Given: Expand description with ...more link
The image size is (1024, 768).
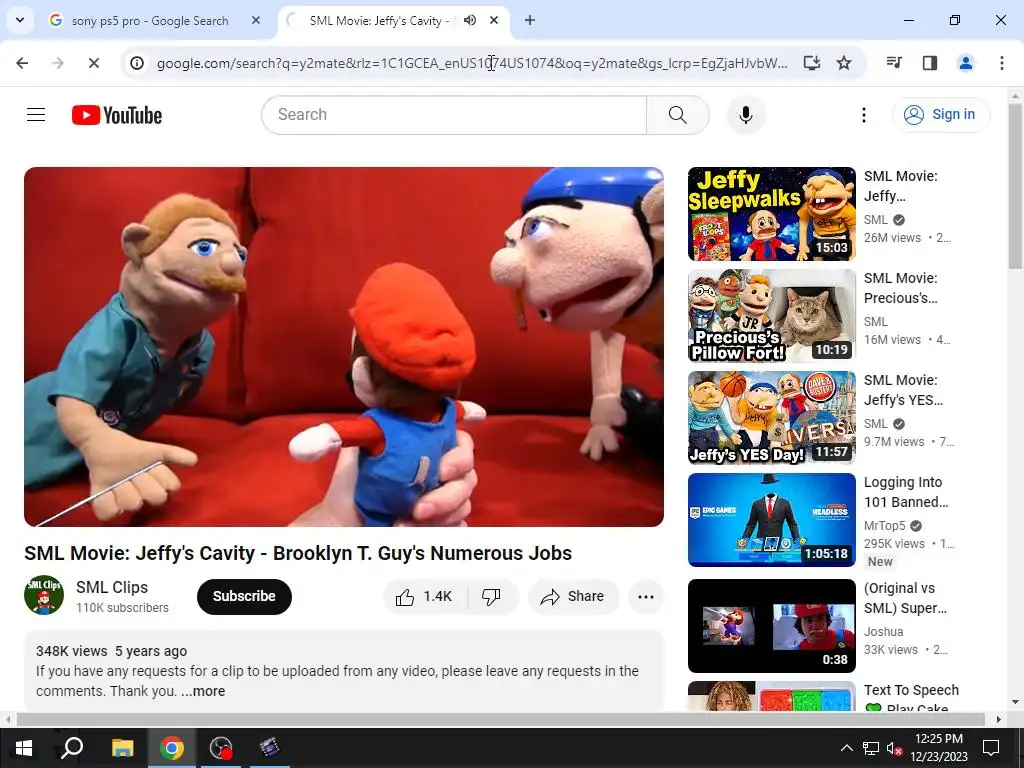Looking at the screenshot, I should tap(203, 692).
